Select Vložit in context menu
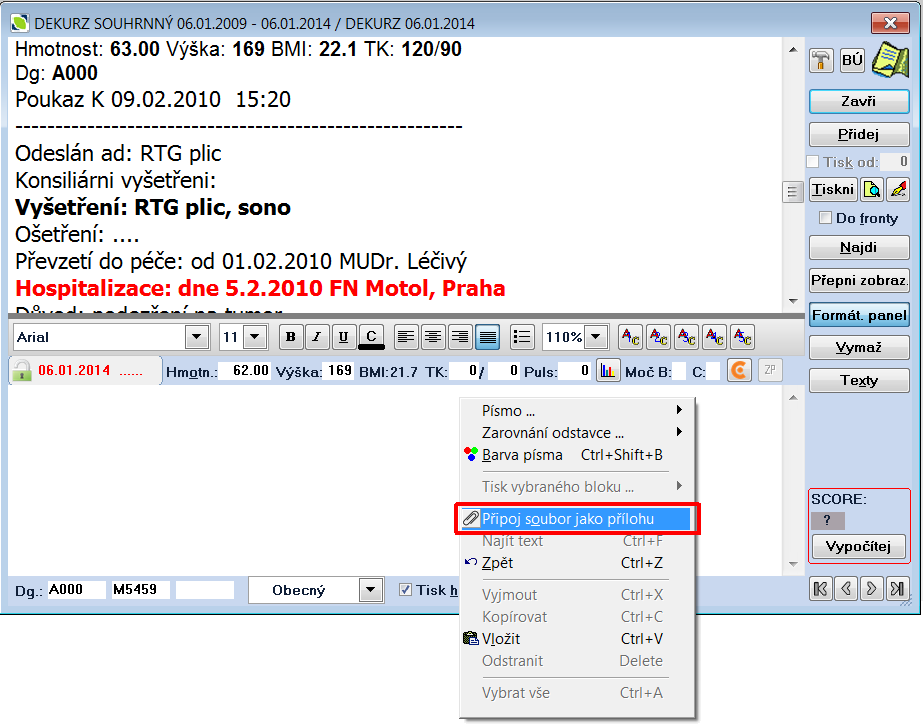Image resolution: width=923 pixels, height=724 pixels. click(577, 639)
